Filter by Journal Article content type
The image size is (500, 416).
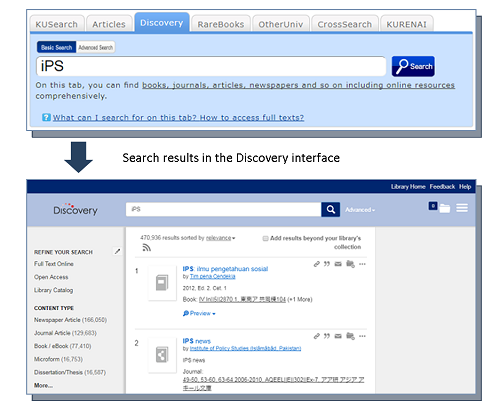65,333
